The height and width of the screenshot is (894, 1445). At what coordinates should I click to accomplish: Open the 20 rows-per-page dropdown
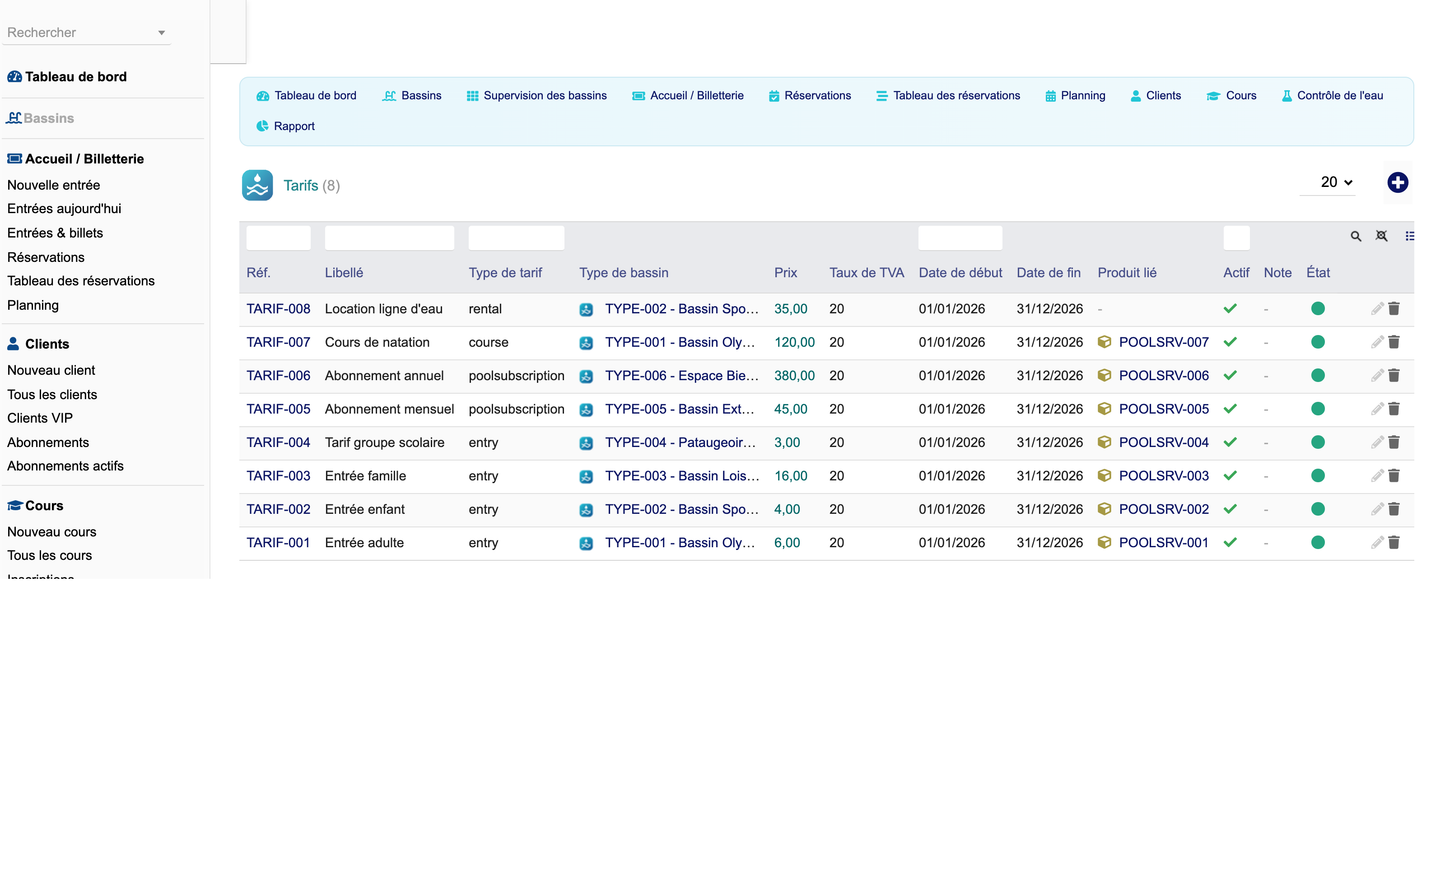point(1336,182)
